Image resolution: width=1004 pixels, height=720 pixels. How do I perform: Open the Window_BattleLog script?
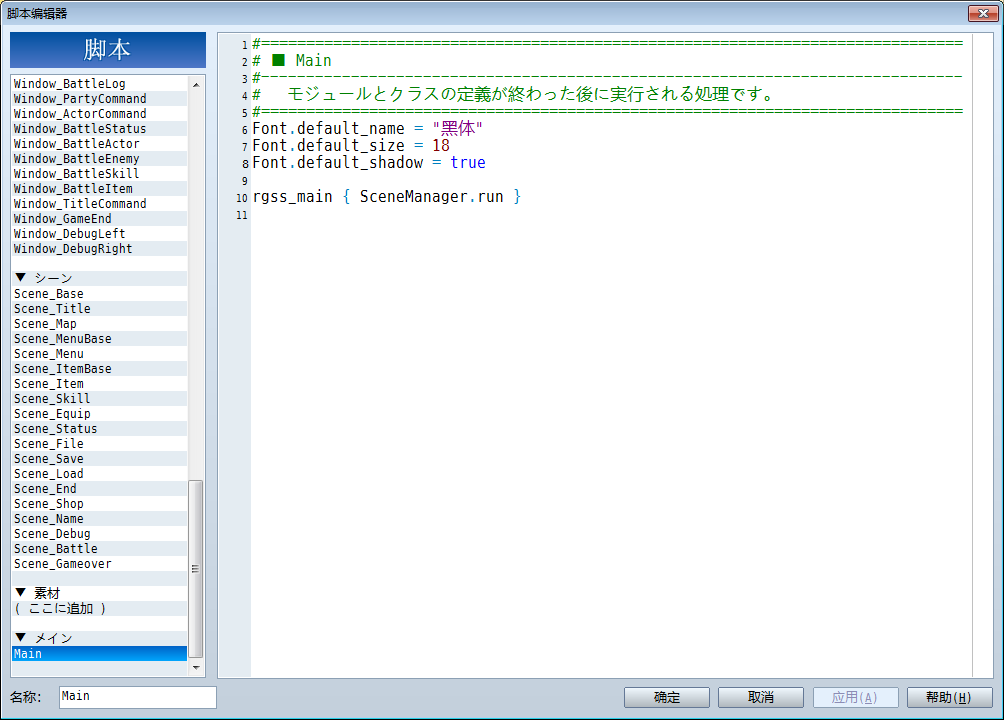click(x=99, y=83)
